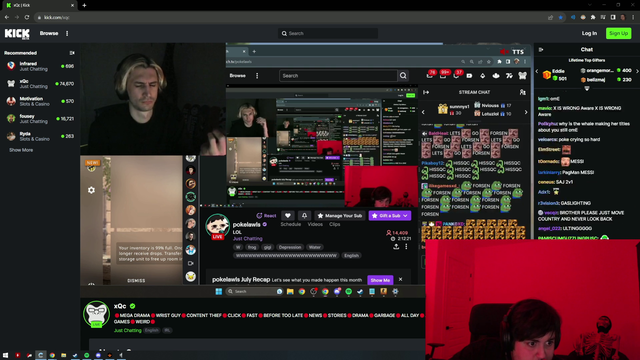Open the Browse menu in the Kick header

coord(49,33)
